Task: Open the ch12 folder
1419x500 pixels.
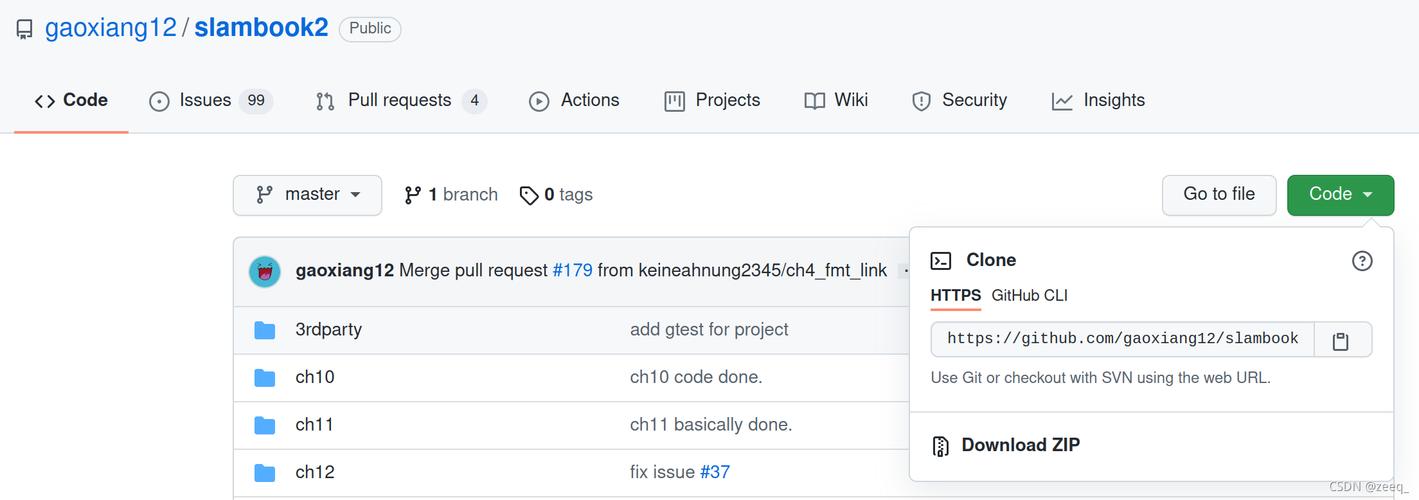Action: click(x=315, y=472)
